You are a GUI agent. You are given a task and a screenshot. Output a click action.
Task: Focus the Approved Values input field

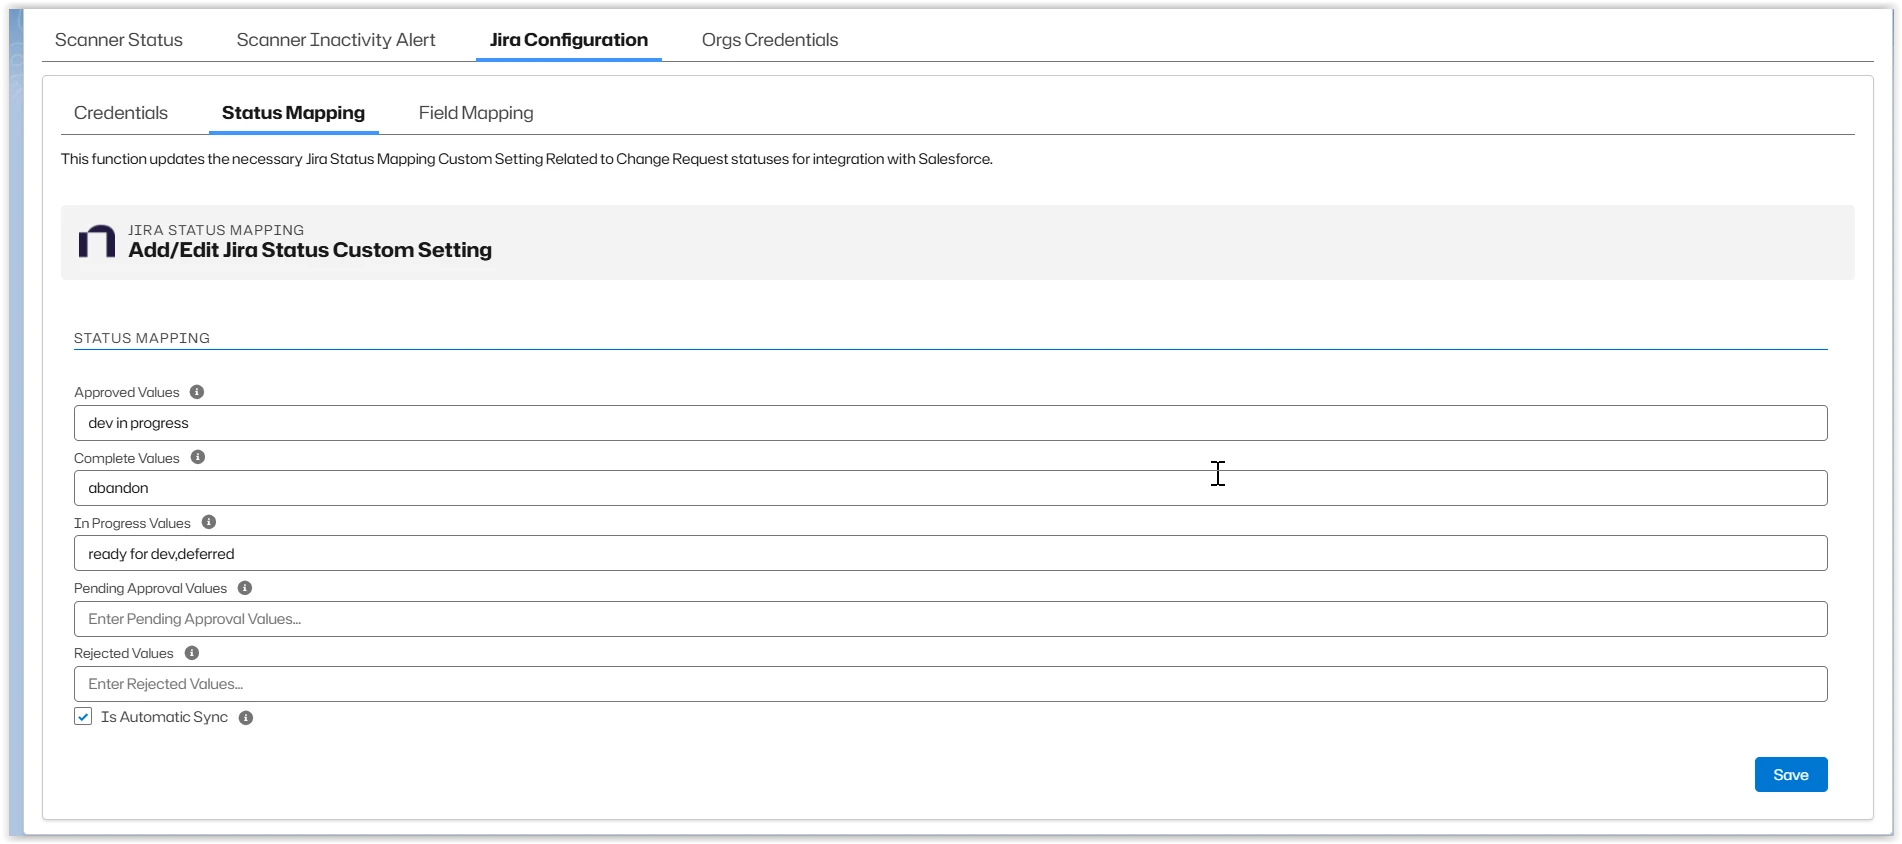[950, 423]
